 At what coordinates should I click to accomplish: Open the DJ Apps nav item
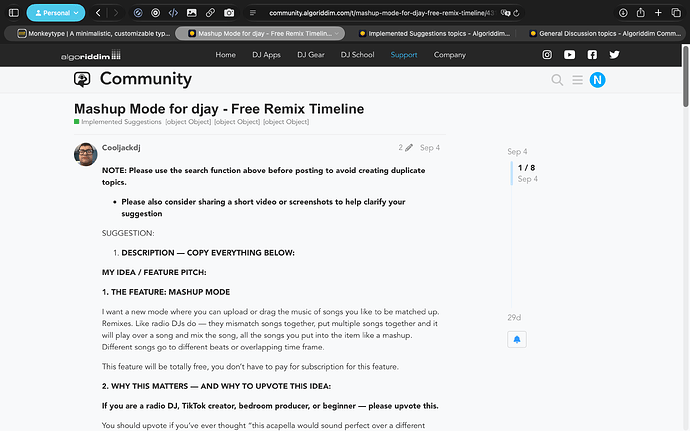tap(266, 55)
